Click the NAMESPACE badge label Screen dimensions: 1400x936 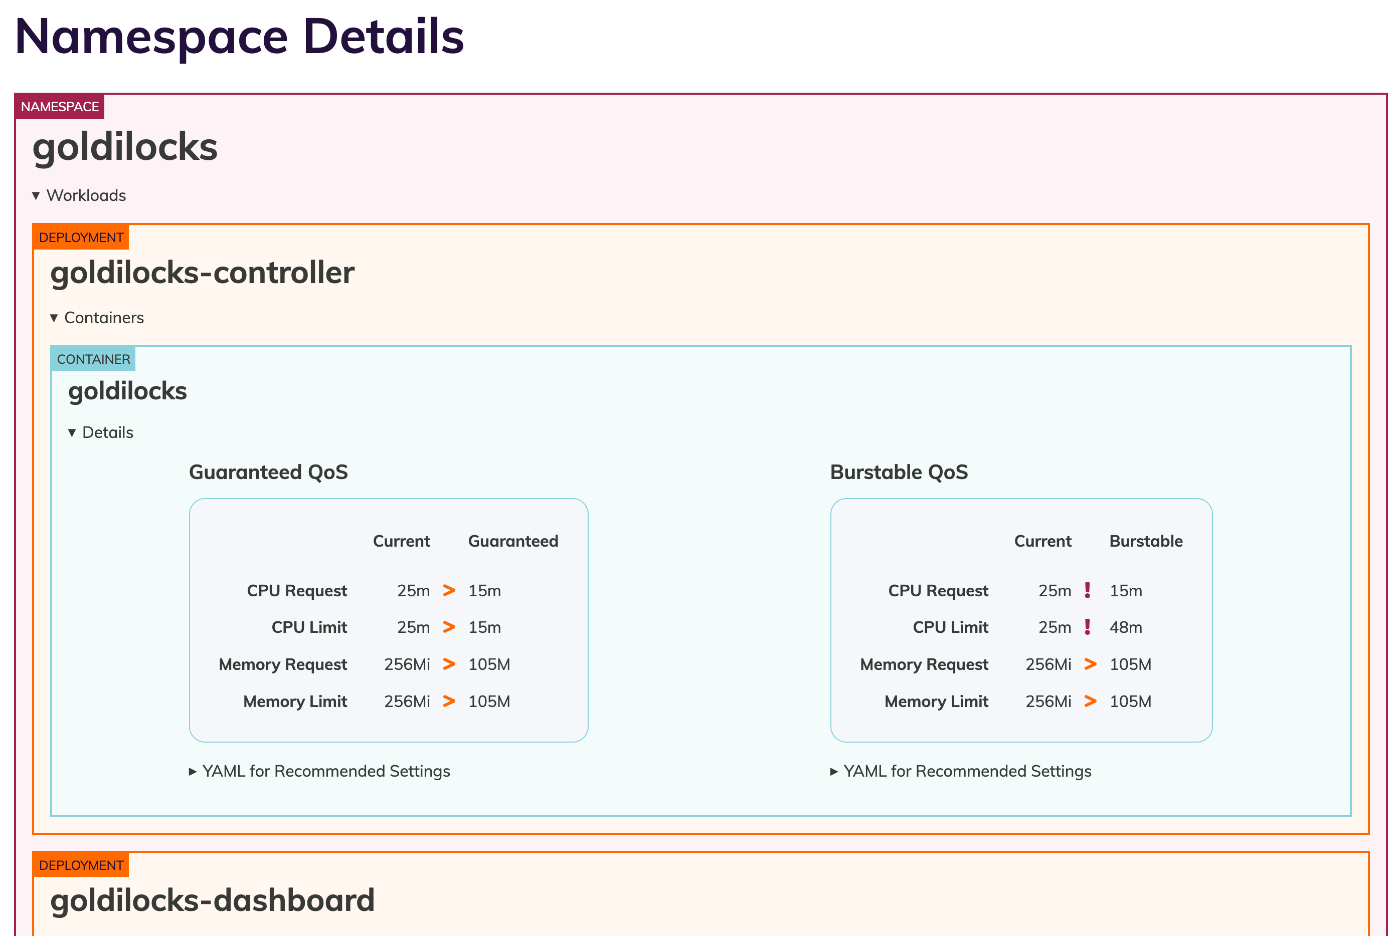[60, 106]
